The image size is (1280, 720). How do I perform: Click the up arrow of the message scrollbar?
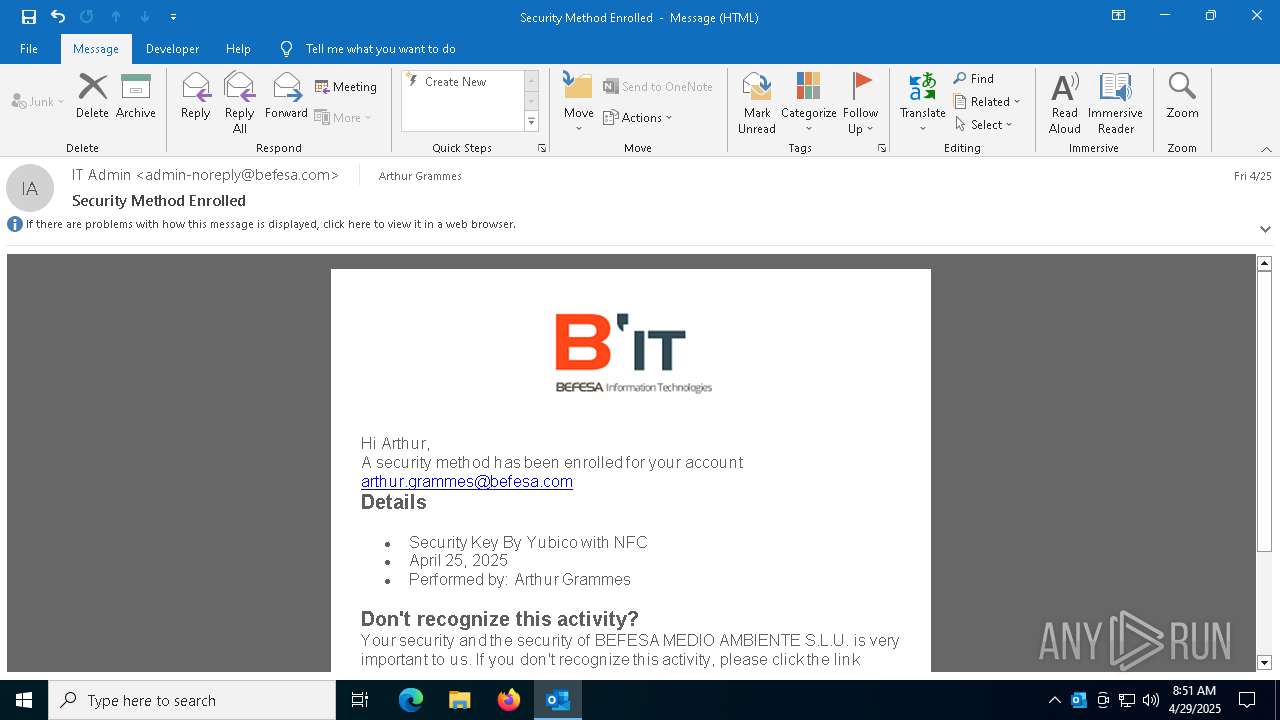tap(1264, 263)
